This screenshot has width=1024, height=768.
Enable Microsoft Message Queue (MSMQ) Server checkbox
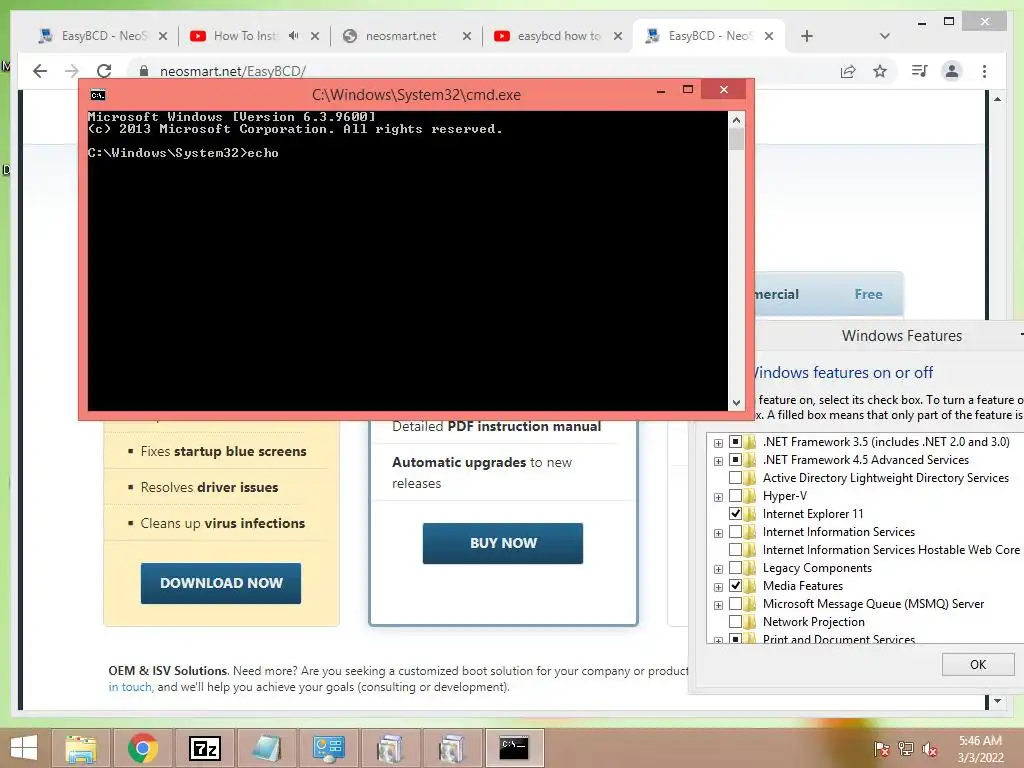(x=735, y=604)
